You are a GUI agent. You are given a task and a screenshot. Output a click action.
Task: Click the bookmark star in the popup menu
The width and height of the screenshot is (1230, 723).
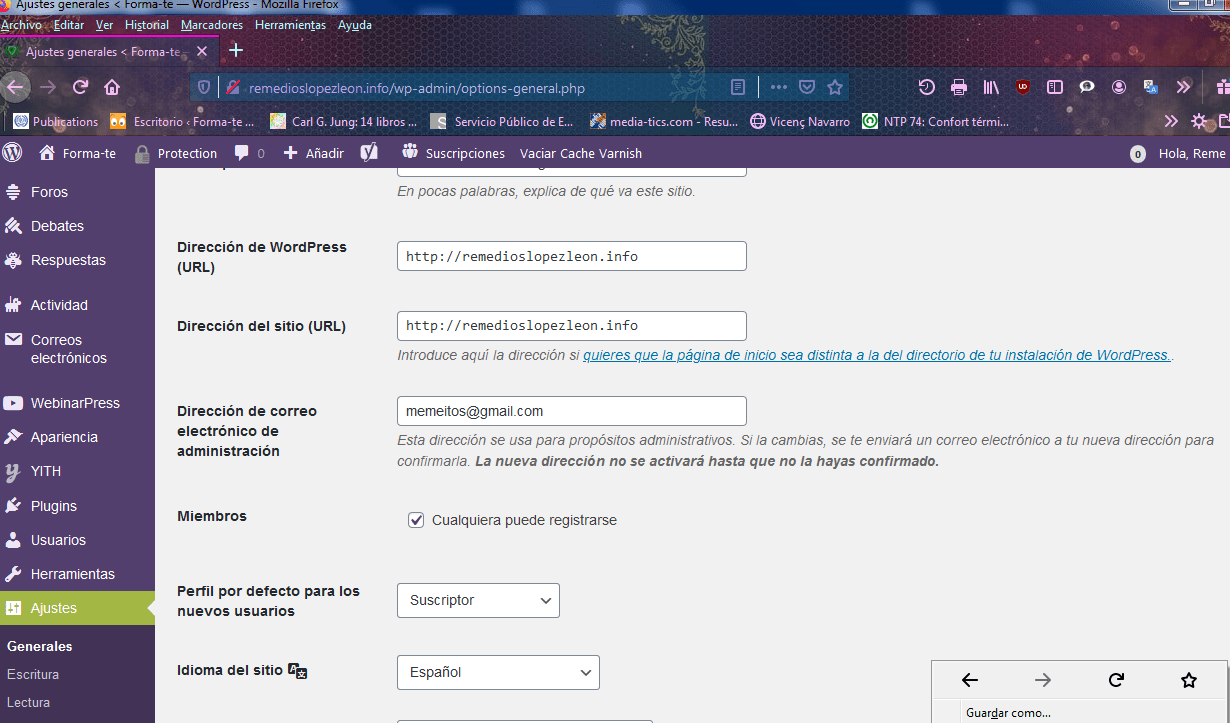pyautogui.click(x=1189, y=680)
